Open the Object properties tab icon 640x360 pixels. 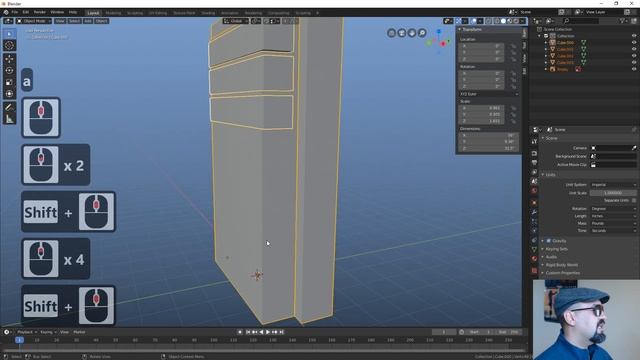534,202
